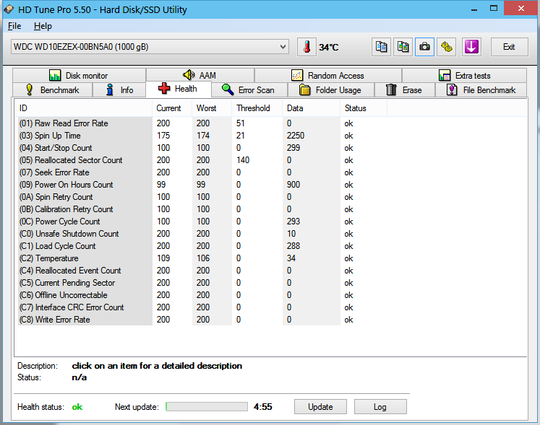Click the Threshold column header
The height and width of the screenshot is (425, 540).
pyautogui.click(x=257, y=108)
